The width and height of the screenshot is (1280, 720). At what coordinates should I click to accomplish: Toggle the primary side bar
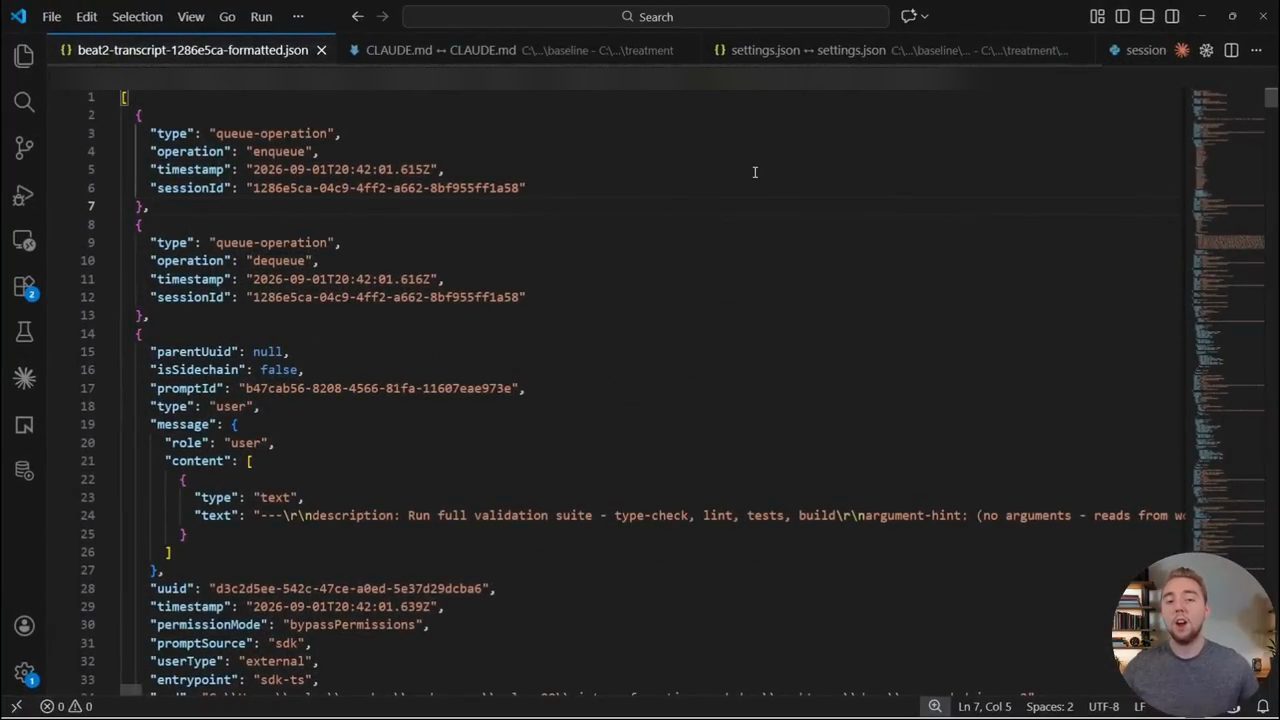(1122, 16)
